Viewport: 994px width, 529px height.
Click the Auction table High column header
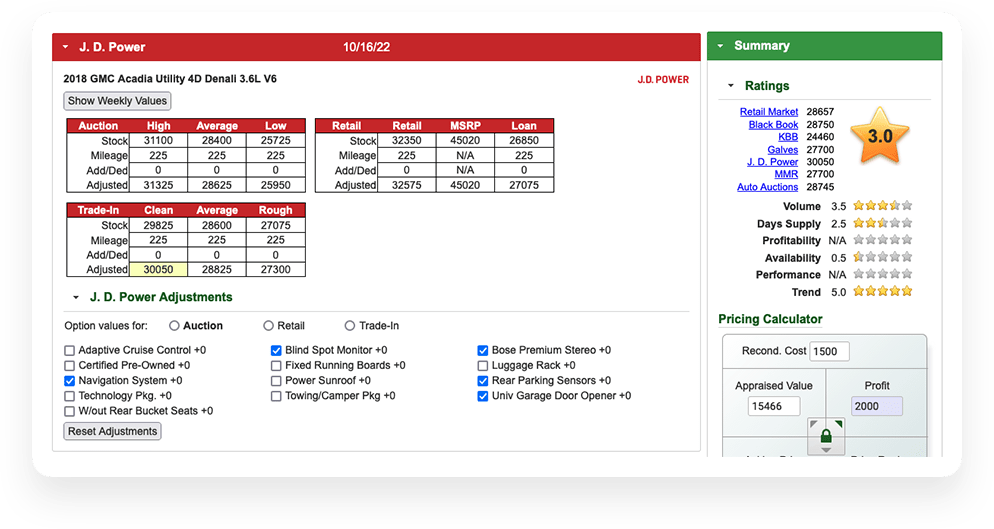click(x=158, y=126)
